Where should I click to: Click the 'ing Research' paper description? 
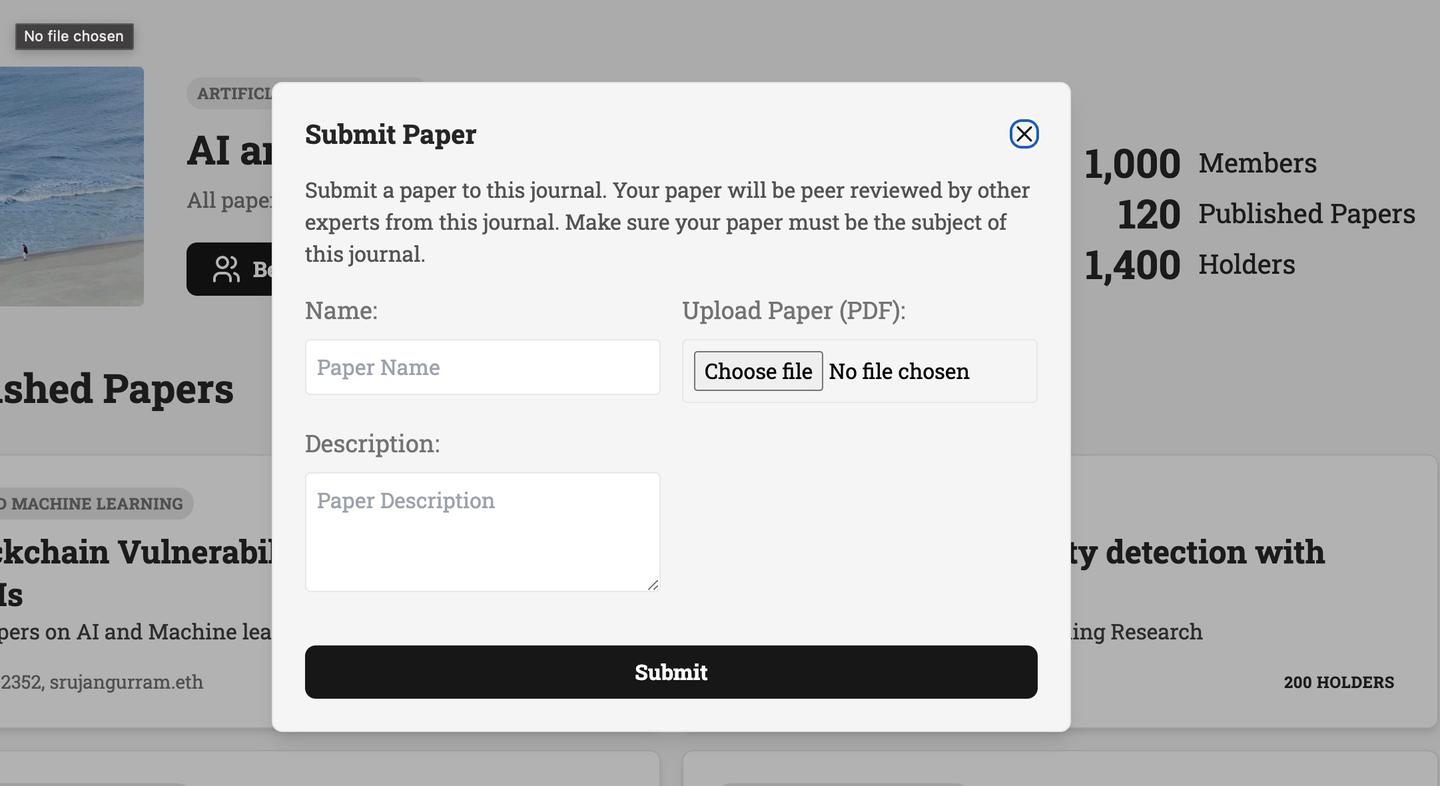coord(1136,632)
